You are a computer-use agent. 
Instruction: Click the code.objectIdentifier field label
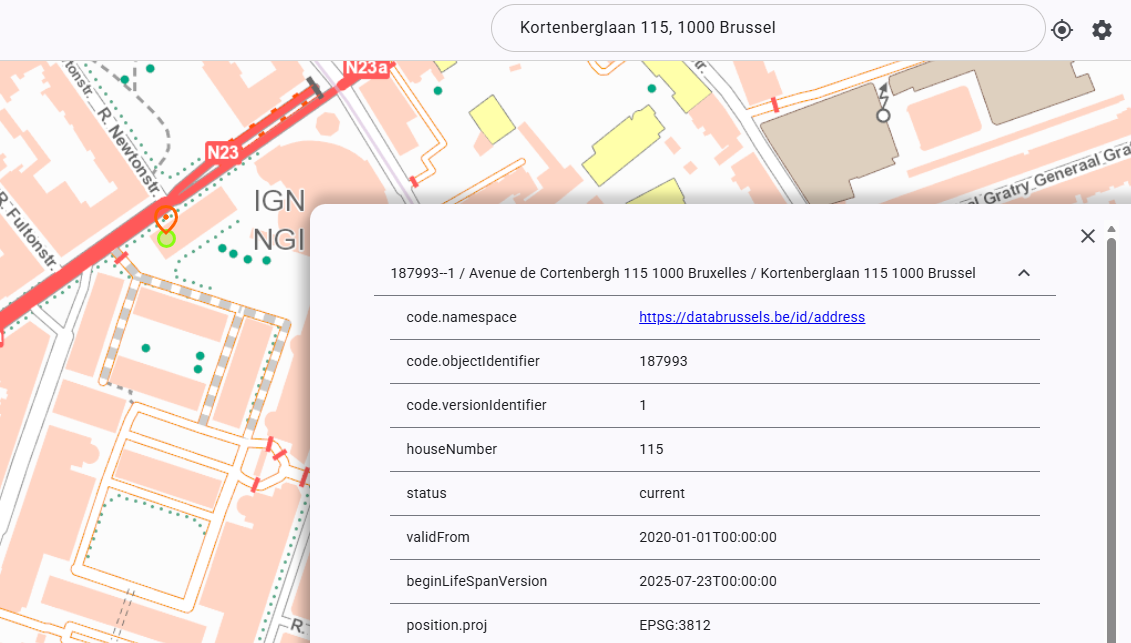tap(472, 361)
